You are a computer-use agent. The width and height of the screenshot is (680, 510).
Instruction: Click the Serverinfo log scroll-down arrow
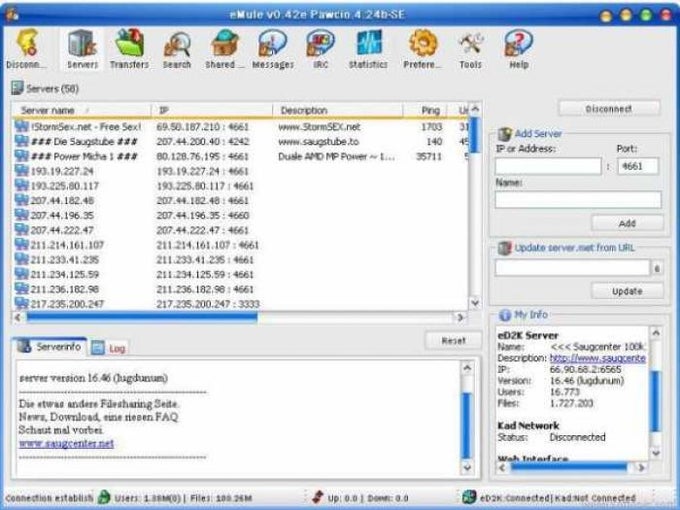click(467, 468)
